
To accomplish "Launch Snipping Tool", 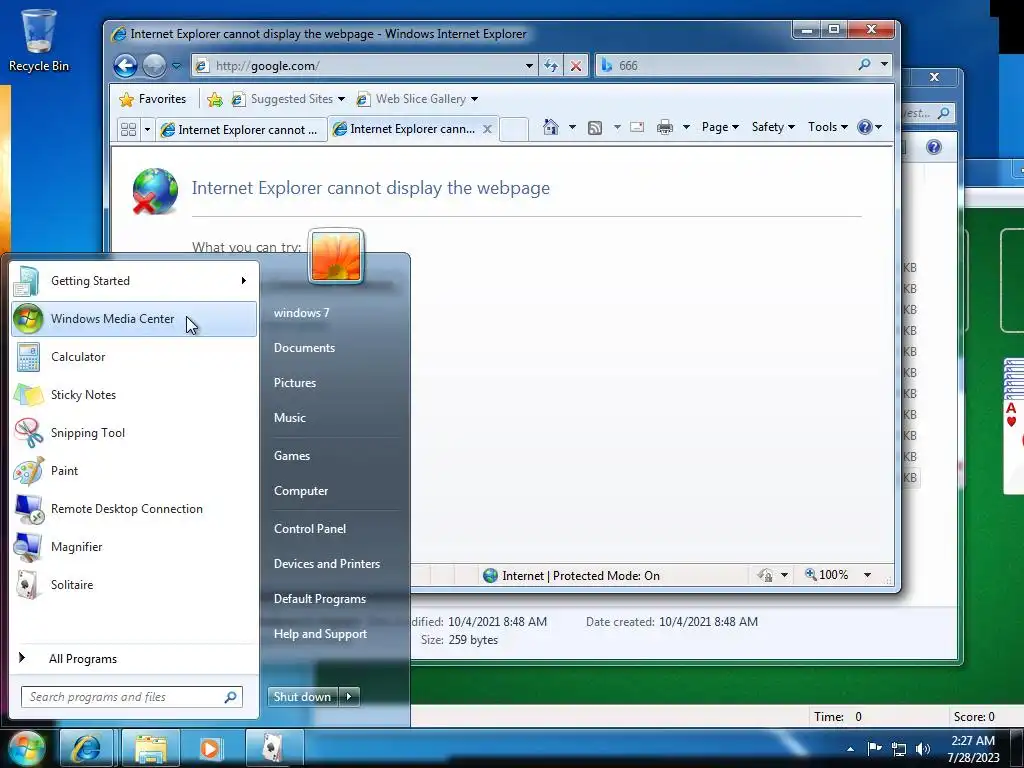I will 134,432.
